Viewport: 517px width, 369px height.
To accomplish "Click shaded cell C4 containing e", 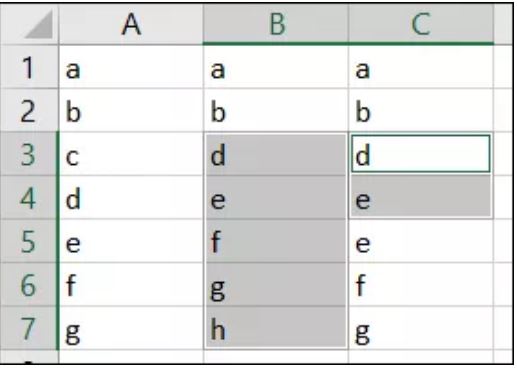I will [x=421, y=197].
